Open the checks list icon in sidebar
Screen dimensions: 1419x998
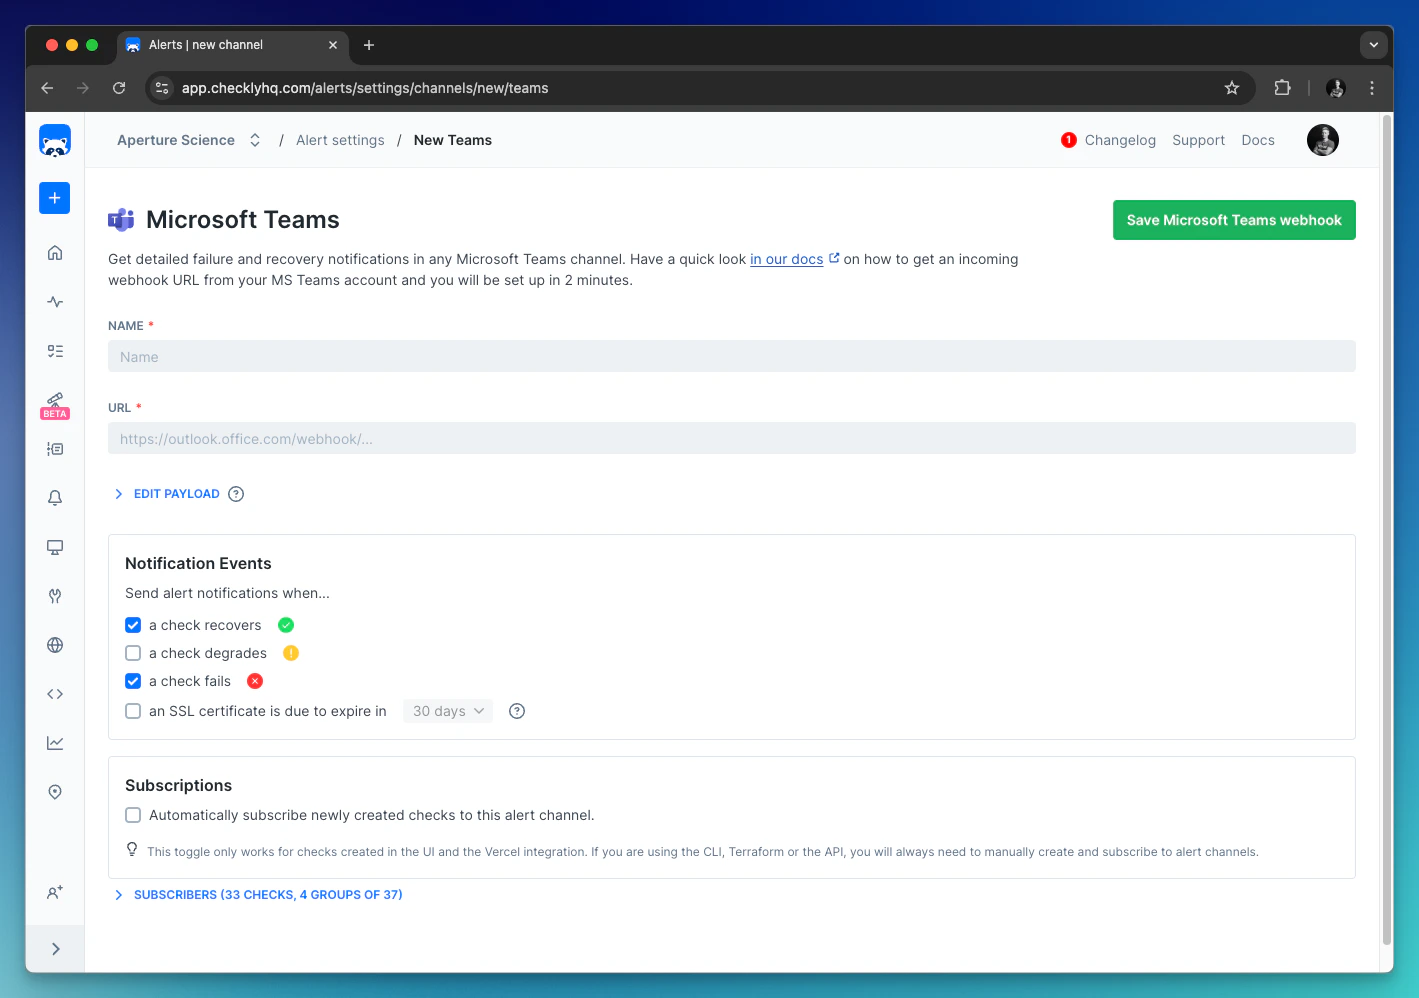tap(54, 351)
